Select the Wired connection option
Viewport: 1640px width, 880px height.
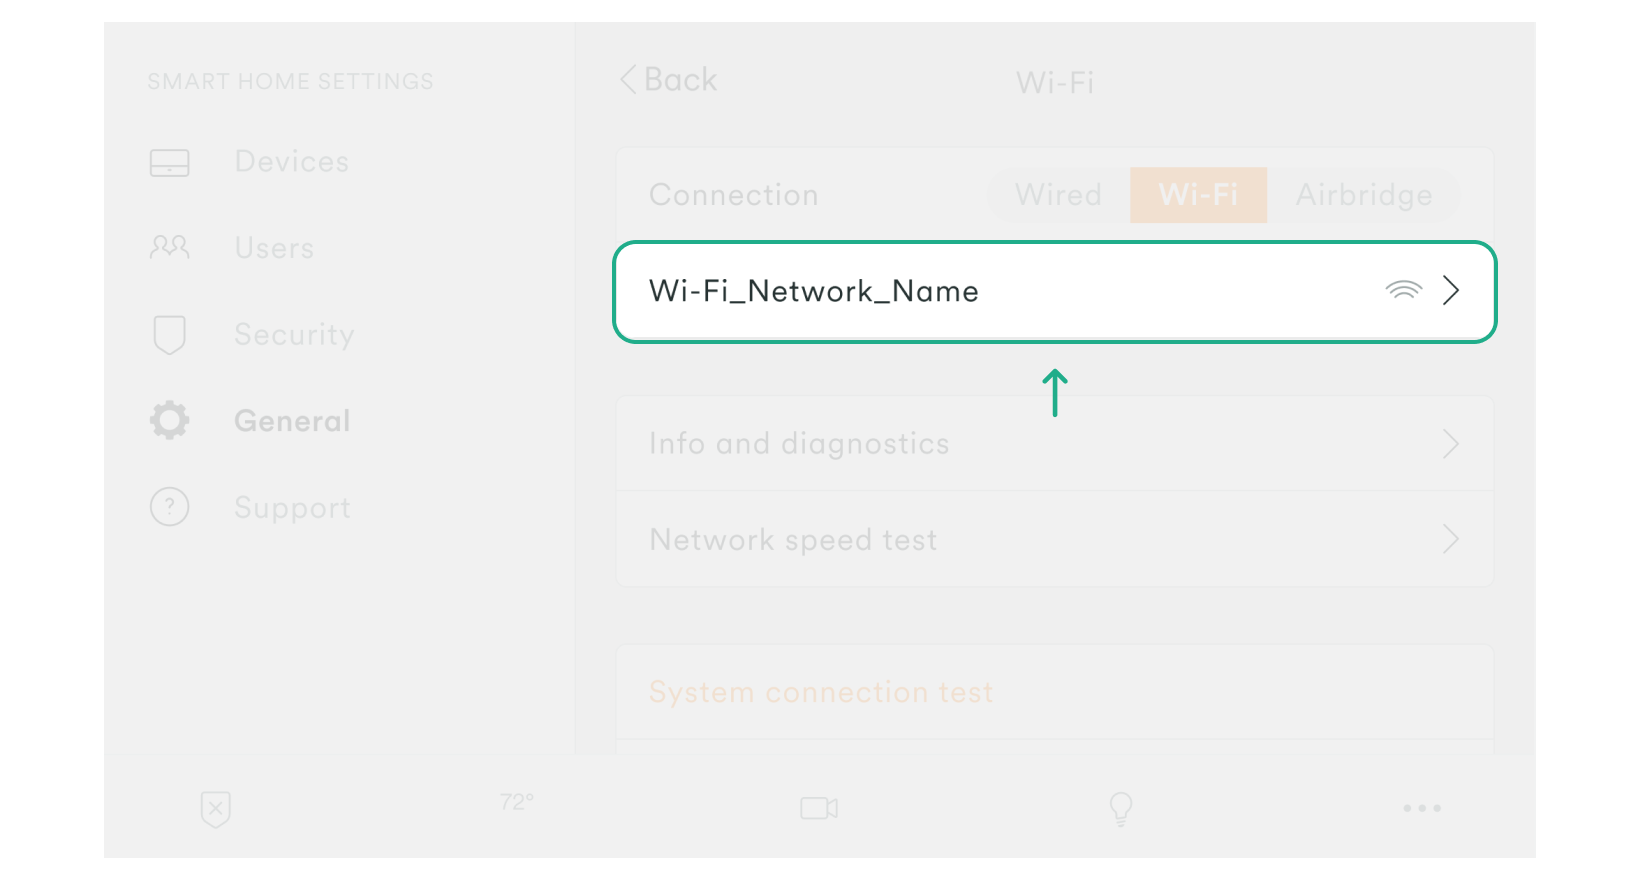click(1058, 195)
